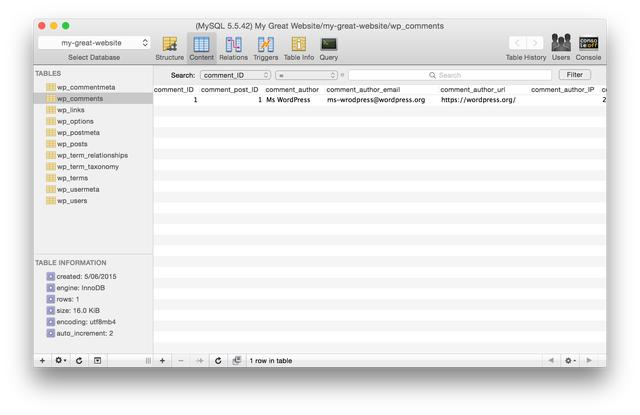This screenshot has height=415, width=640.
Task: Click the created: 5/06/2015 info row
Action: click(82, 277)
